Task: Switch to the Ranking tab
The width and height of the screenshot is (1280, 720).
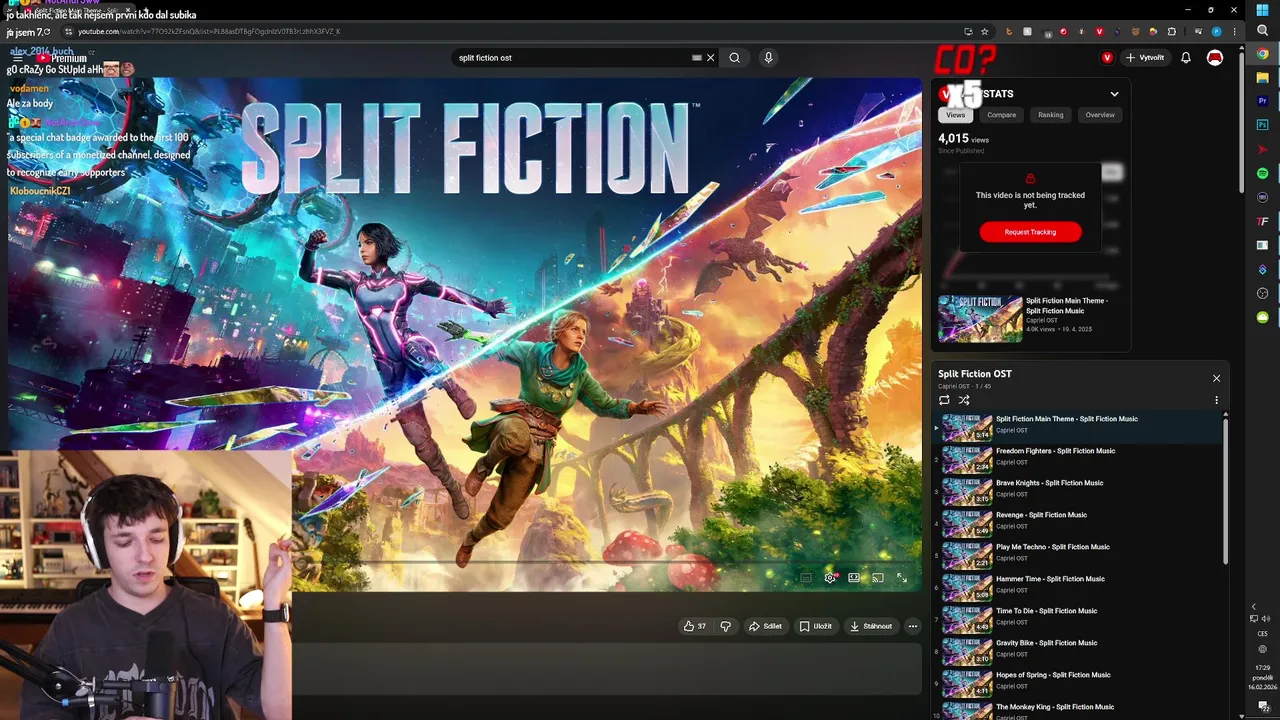Action: (x=1050, y=115)
